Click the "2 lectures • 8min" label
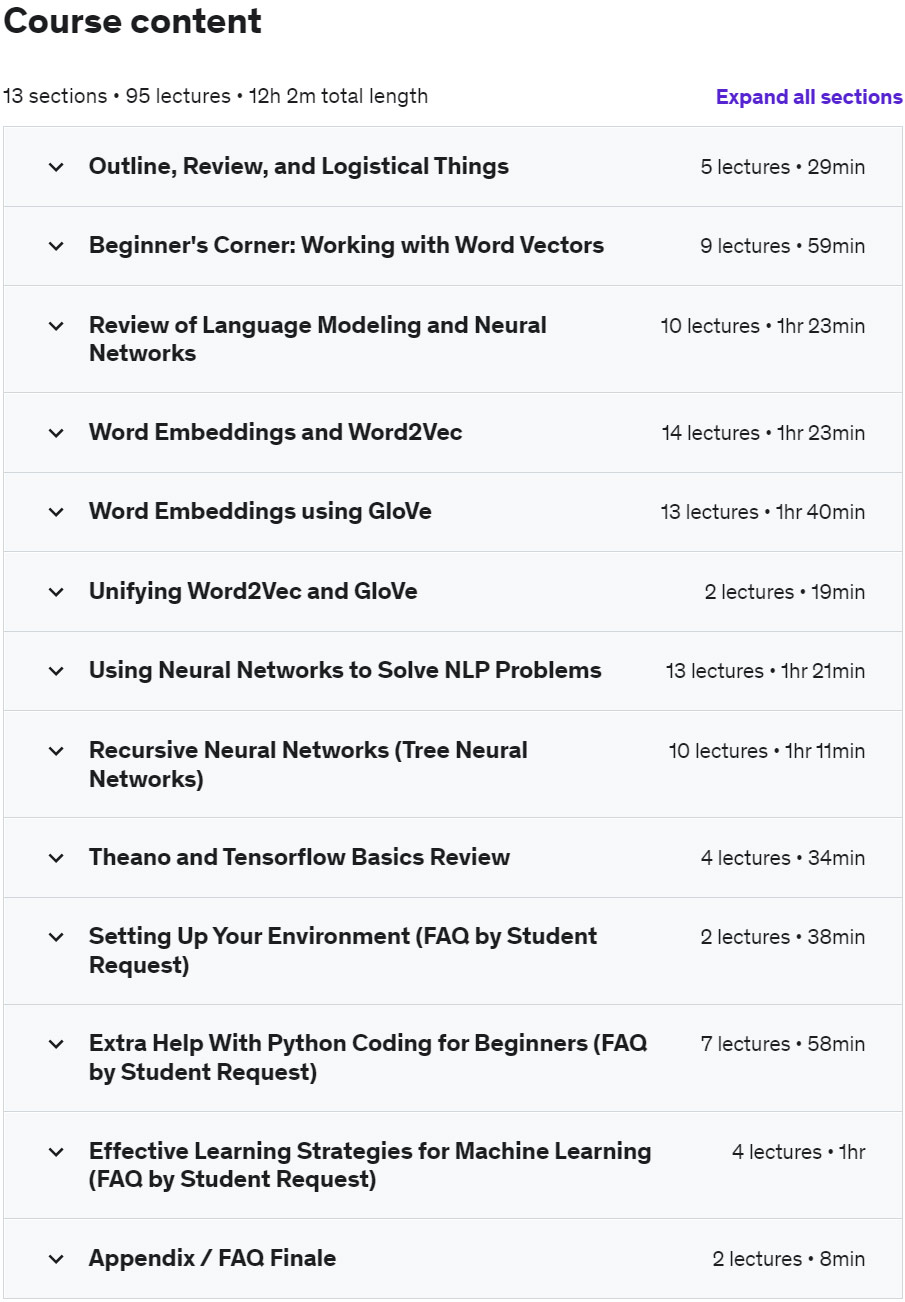Image resolution: width=905 pixels, height=1302 pixels. [788, 1259]
